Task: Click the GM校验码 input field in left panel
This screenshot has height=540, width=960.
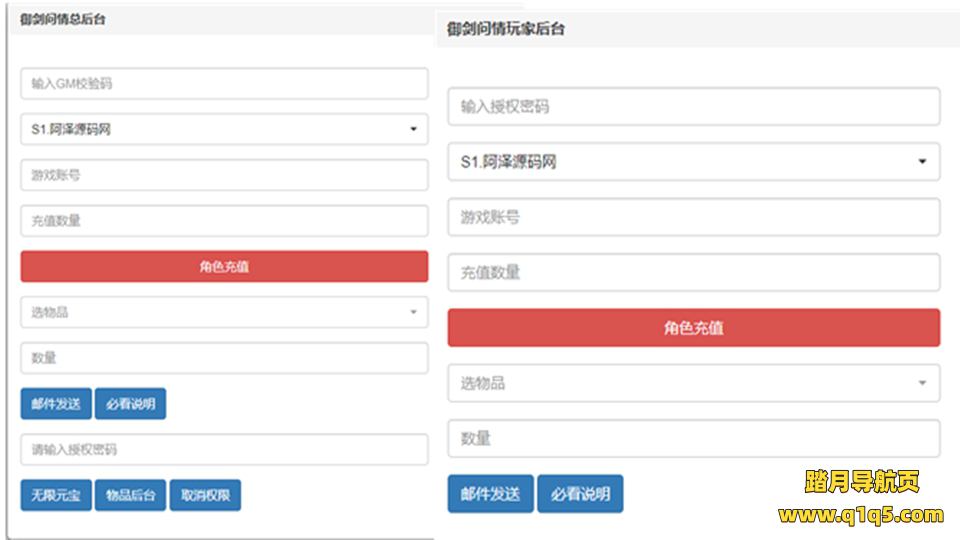Action: [x=224, y=84]
